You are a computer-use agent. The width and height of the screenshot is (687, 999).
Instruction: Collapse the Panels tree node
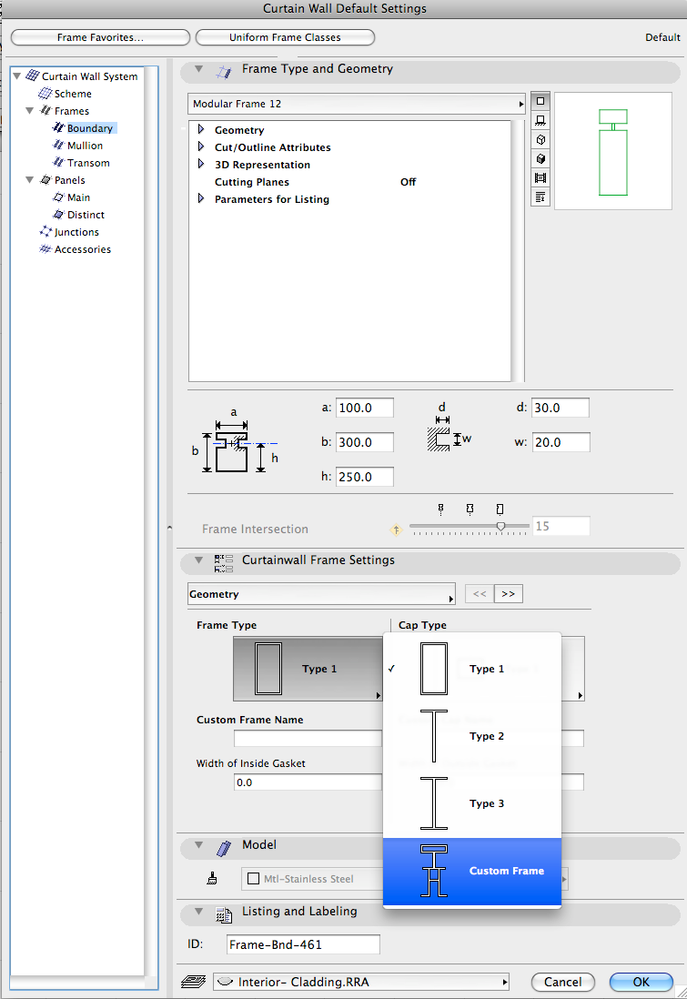tap(29, 180)
